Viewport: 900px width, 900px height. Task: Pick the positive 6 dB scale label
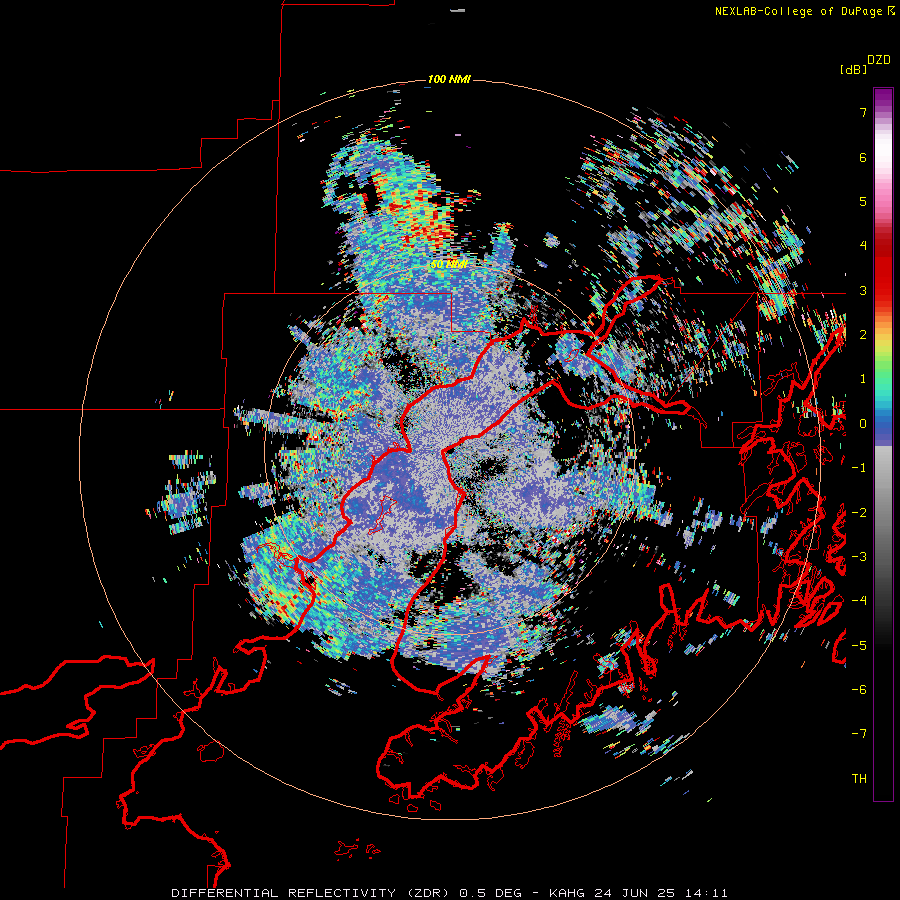click(863, 157)
